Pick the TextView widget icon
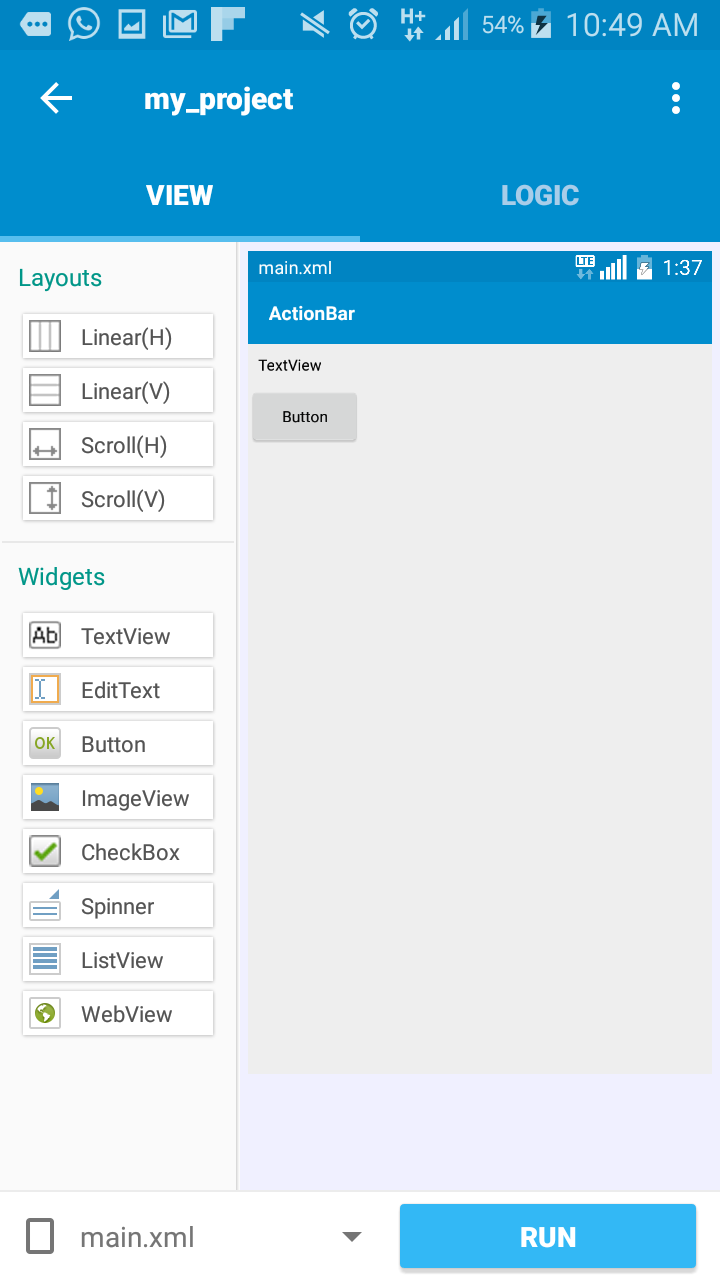 45,635
